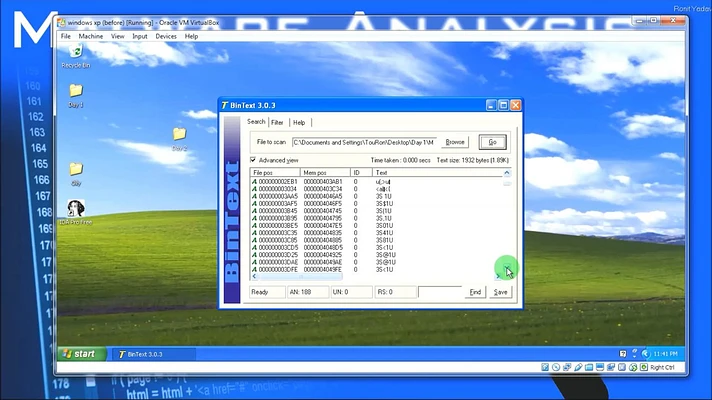Image resolution: width=712 pixels, height=400 pixels.
Task: Toggle the Advanced view checkbox
Action: pos(253,160)
